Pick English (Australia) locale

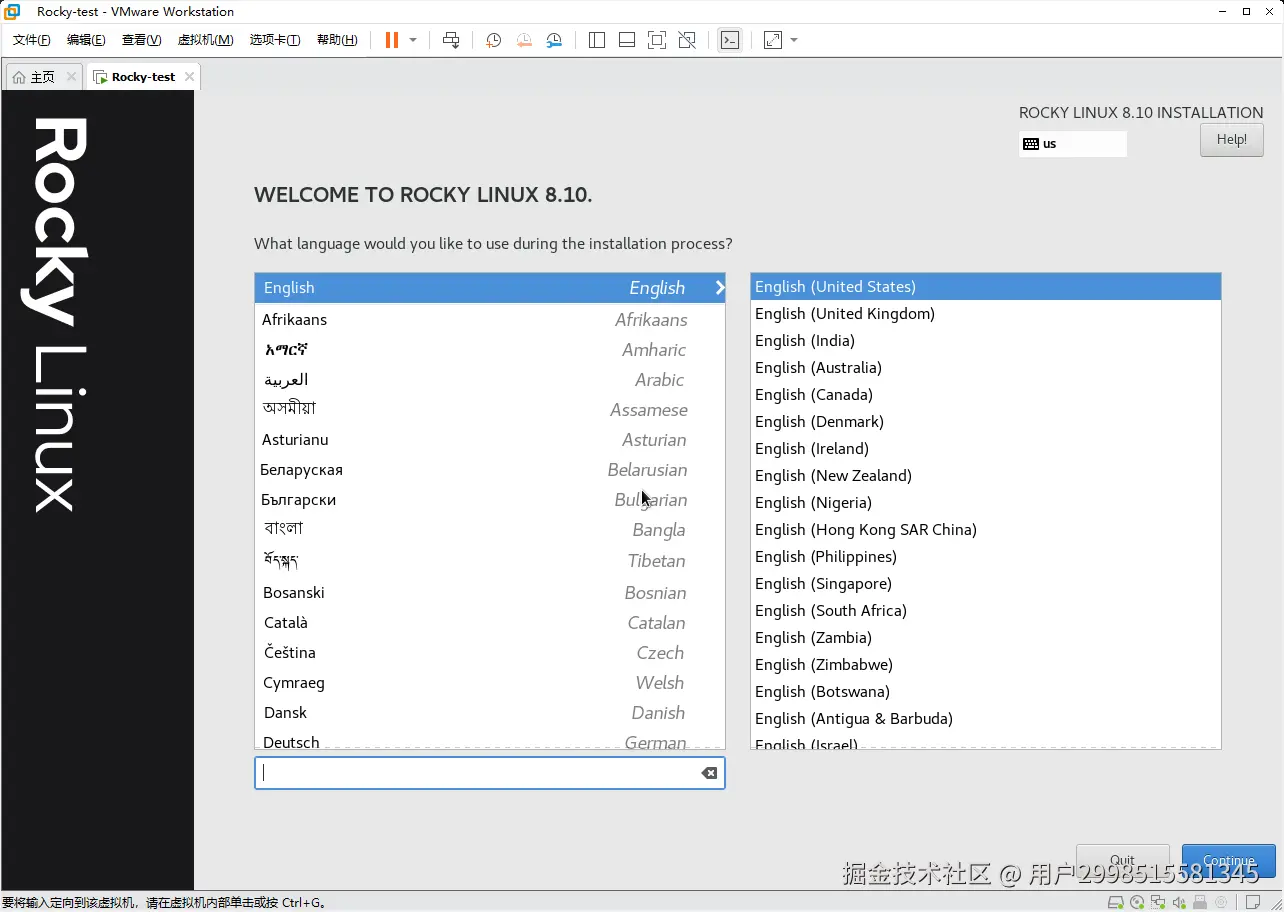pos(986,368)
